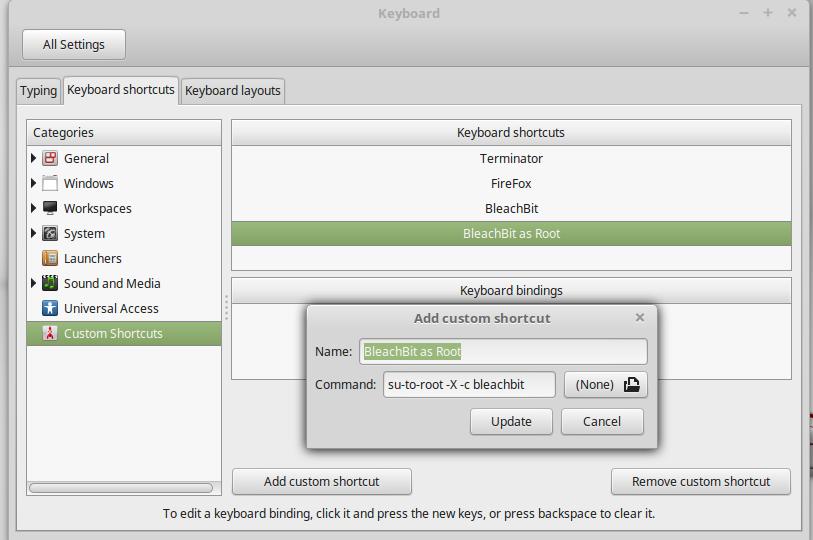Select the Sound and Media label
Image resolution: width=813 pixels, height=540 pixels.
point(112,283)
